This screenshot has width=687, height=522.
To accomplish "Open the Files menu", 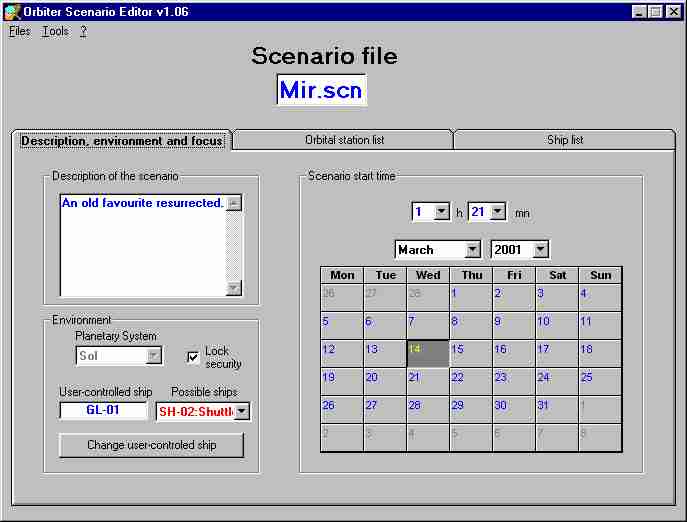I will 20,32.
